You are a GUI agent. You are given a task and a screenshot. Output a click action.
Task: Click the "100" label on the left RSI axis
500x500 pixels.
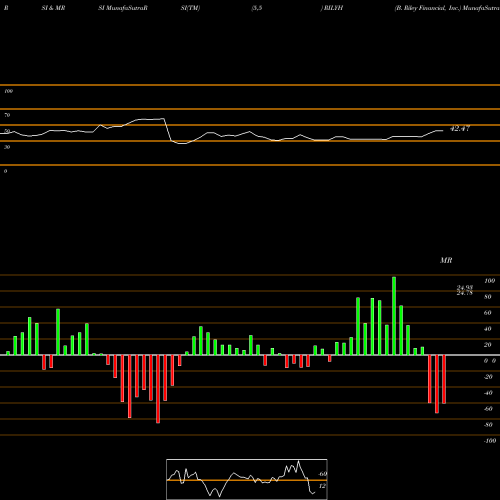coord(8,91)
